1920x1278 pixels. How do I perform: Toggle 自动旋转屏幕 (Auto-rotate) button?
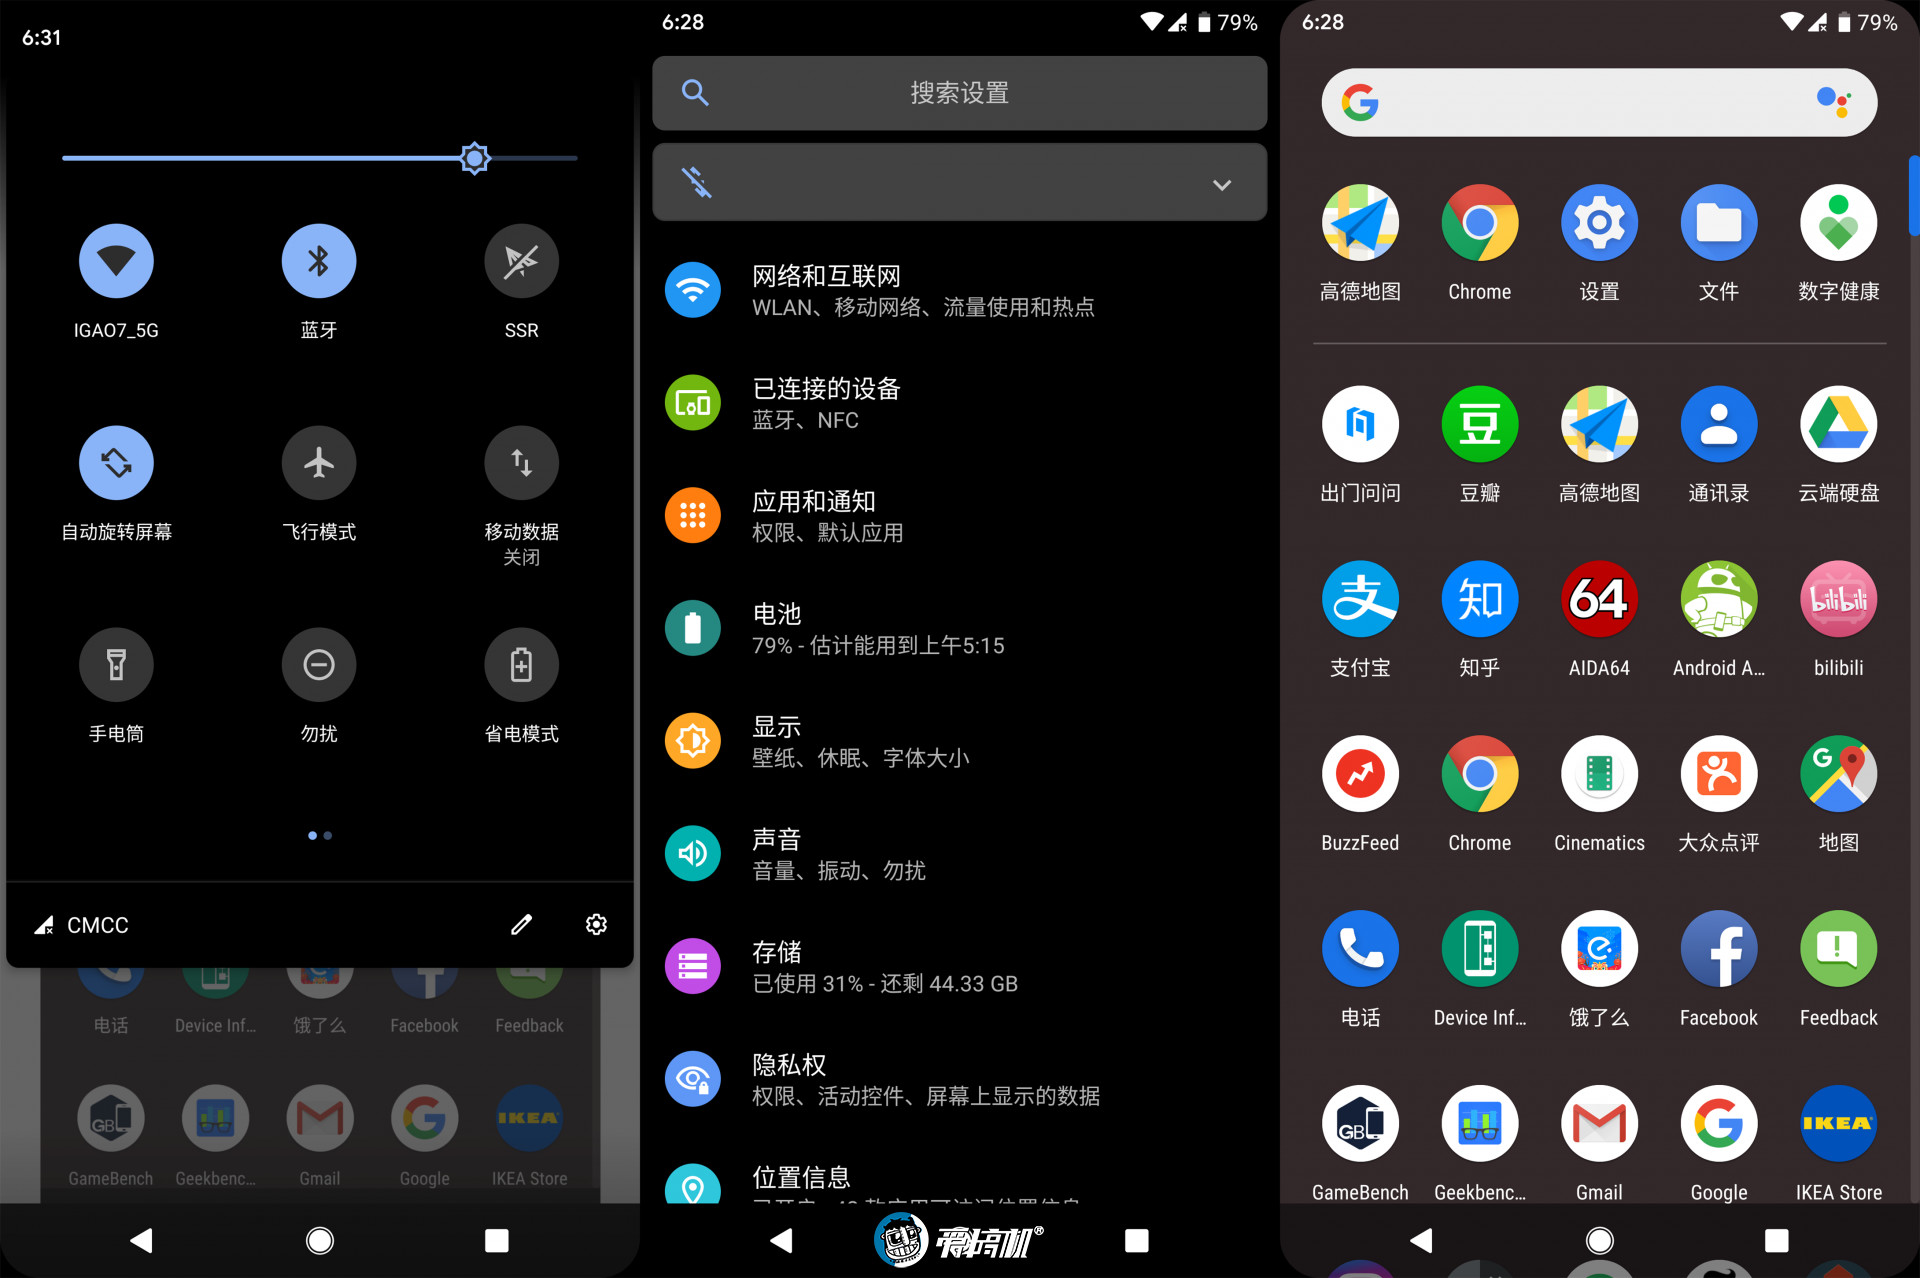(116, 462)
